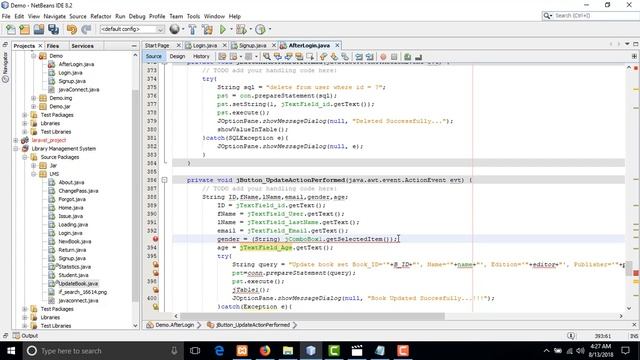640x360 pixels.
Task: Minimize the Projects panel
Action: click(x=134, y=46)
